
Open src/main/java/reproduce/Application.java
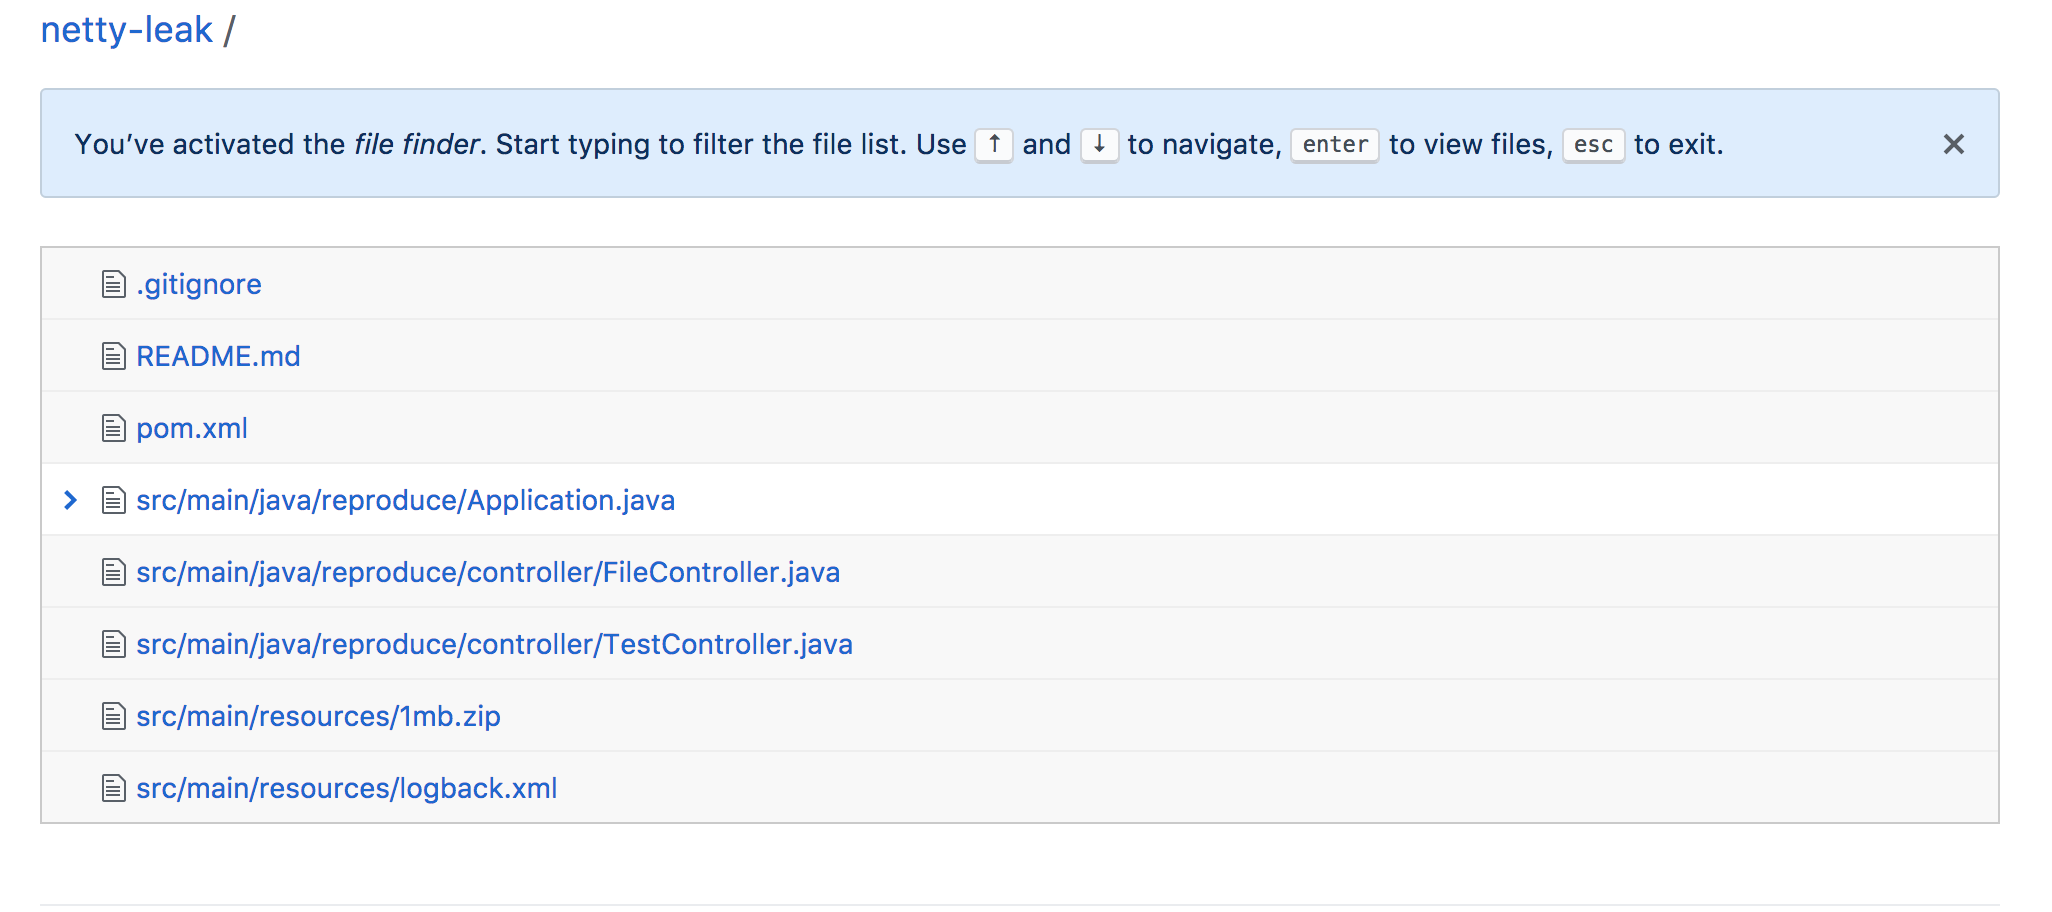405,499
